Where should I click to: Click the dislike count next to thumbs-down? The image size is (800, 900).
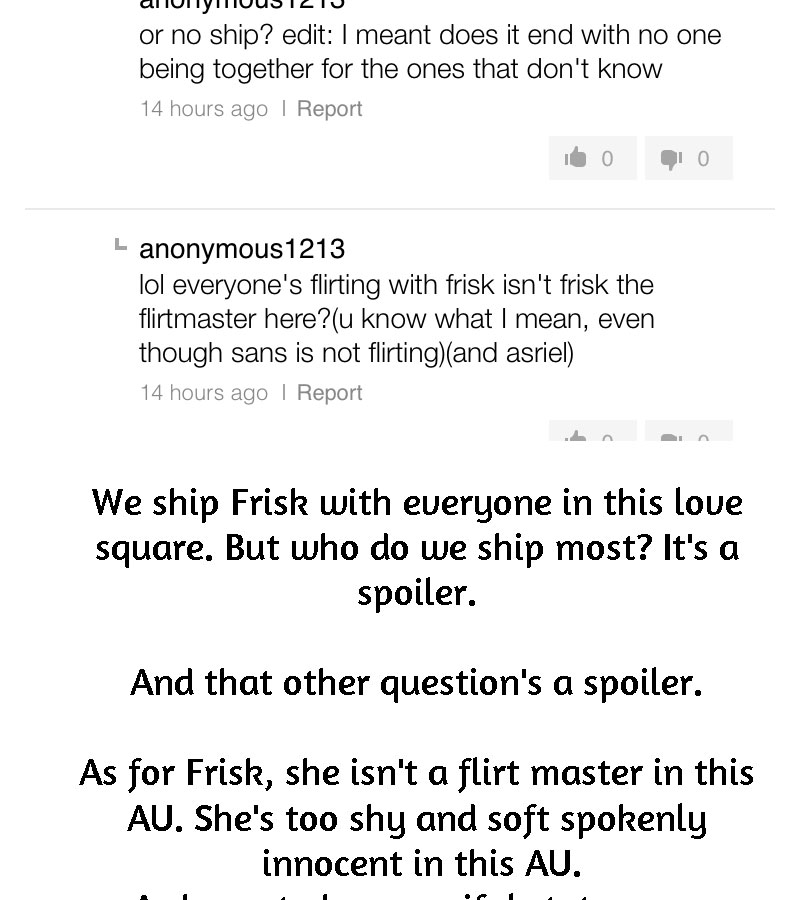pos(703,158)
